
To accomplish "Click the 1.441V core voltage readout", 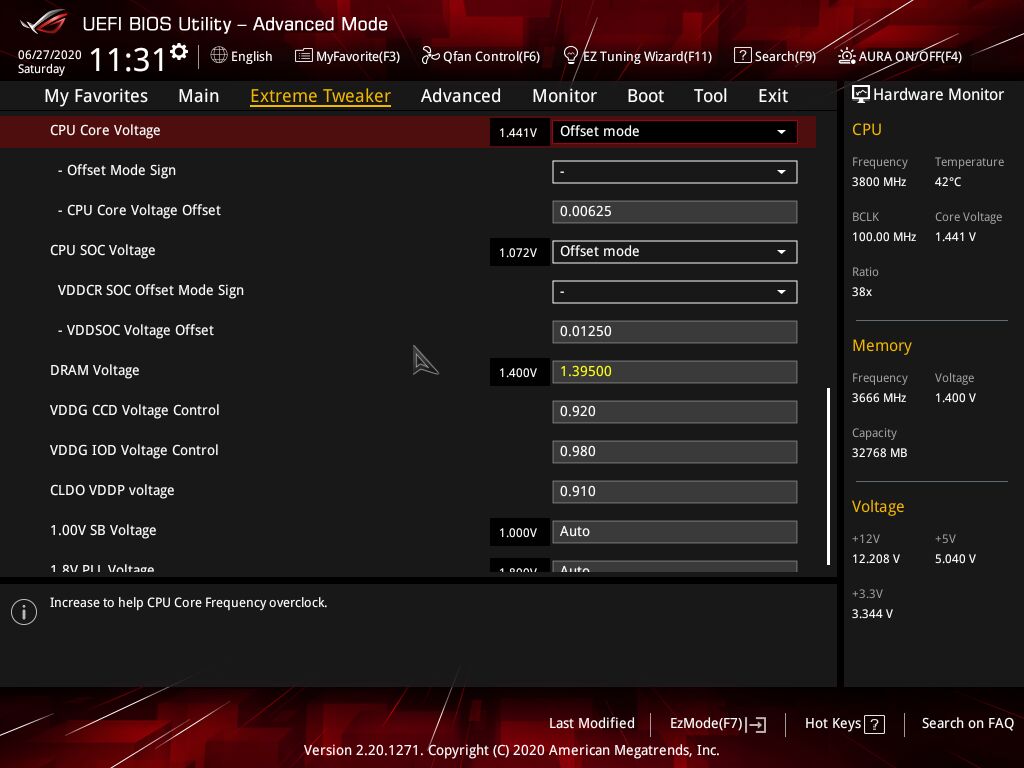I will click(x=519, y=133).
